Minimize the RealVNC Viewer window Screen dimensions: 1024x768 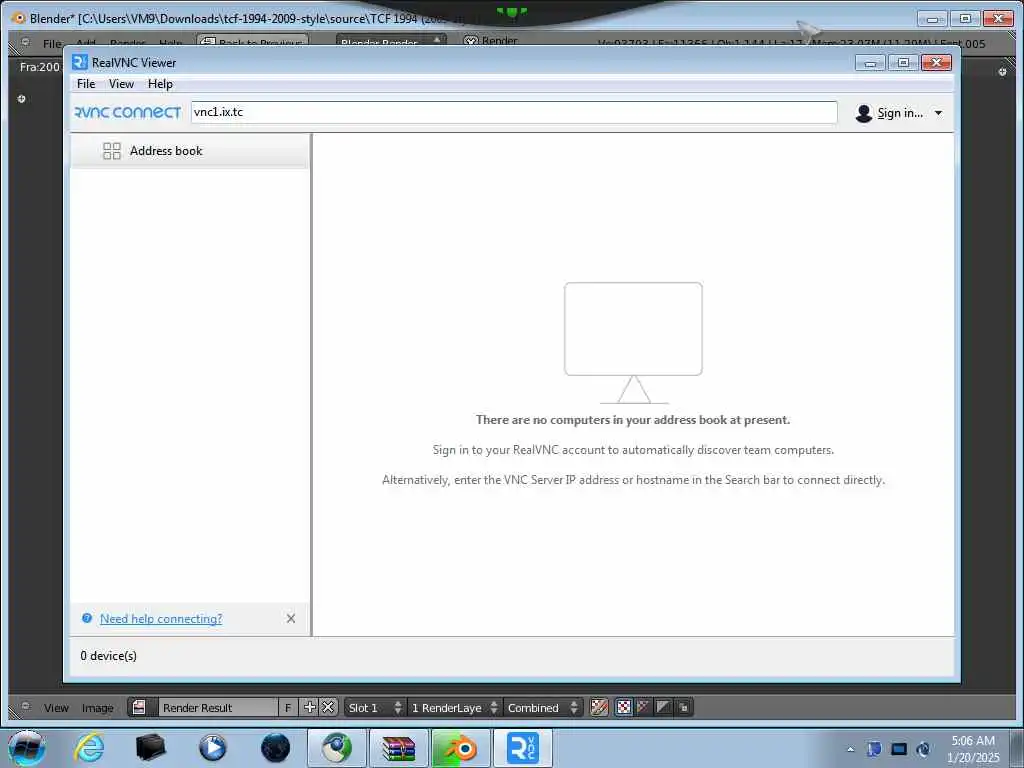(x=870, y=63)
